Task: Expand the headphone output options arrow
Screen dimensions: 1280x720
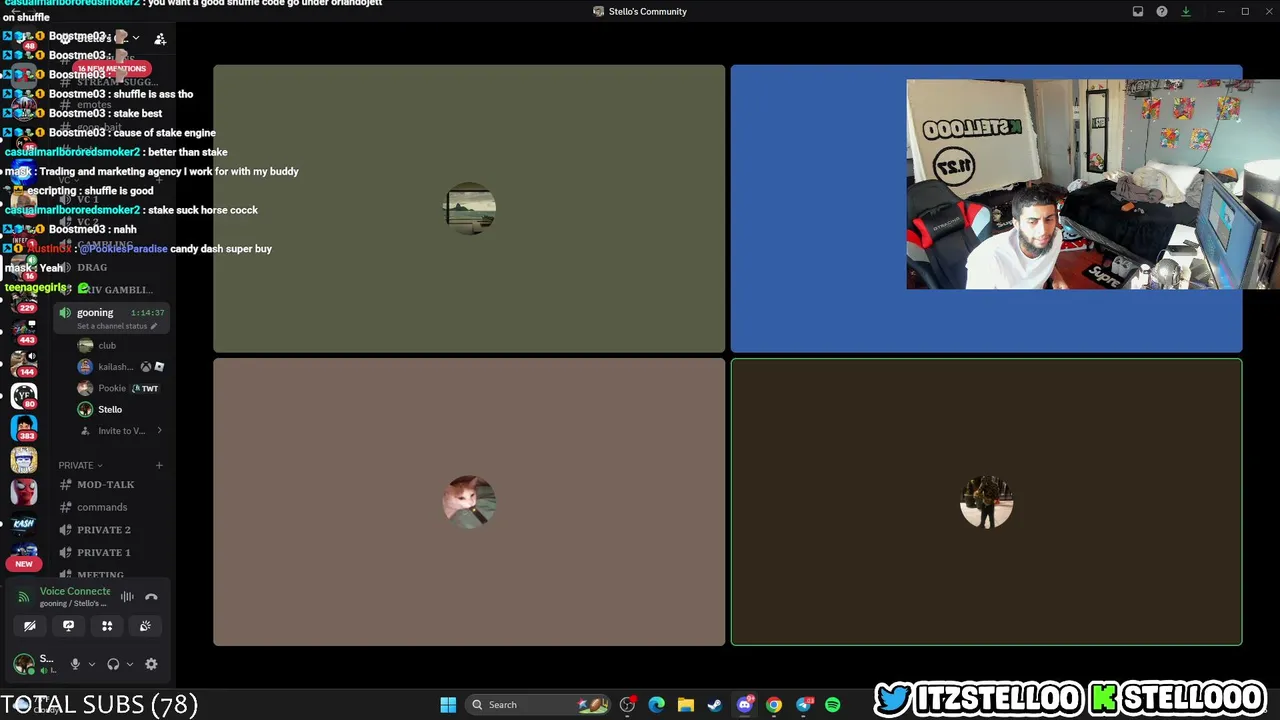Action: 129,664
